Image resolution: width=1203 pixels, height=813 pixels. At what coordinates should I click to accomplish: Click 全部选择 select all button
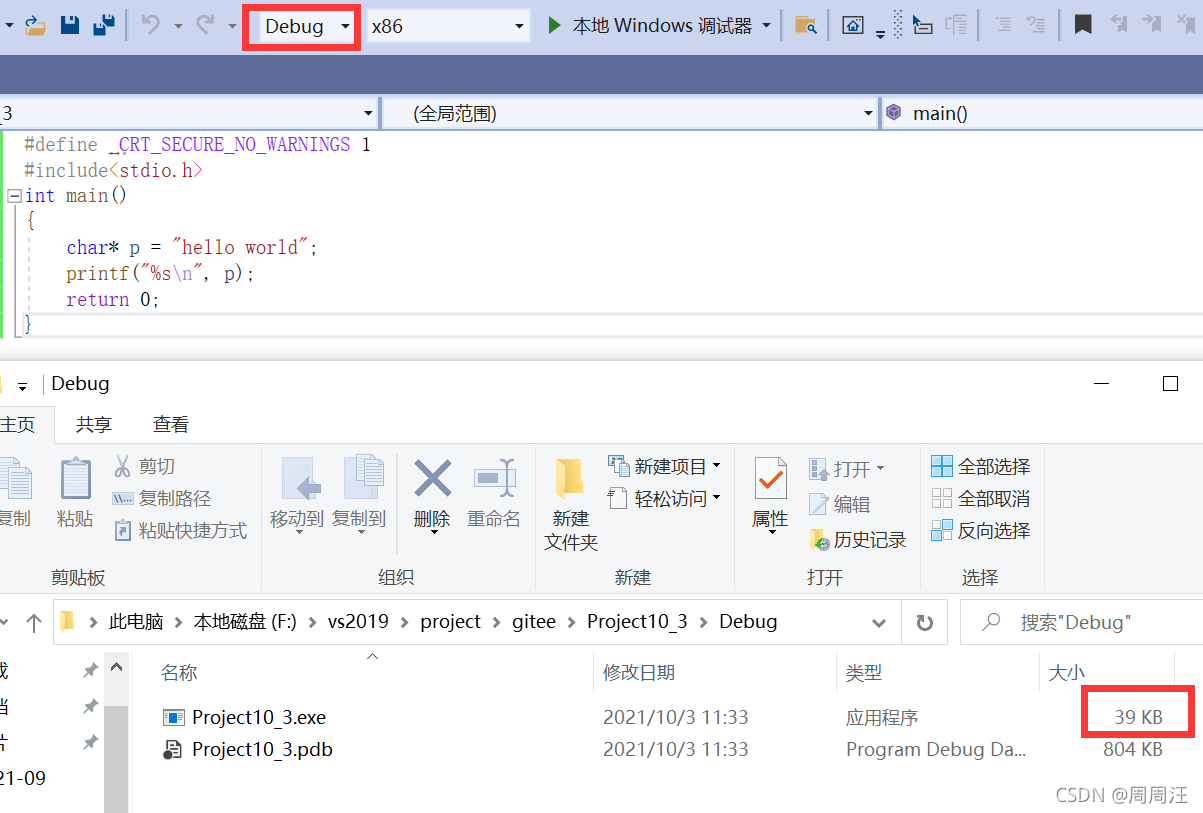981,466
